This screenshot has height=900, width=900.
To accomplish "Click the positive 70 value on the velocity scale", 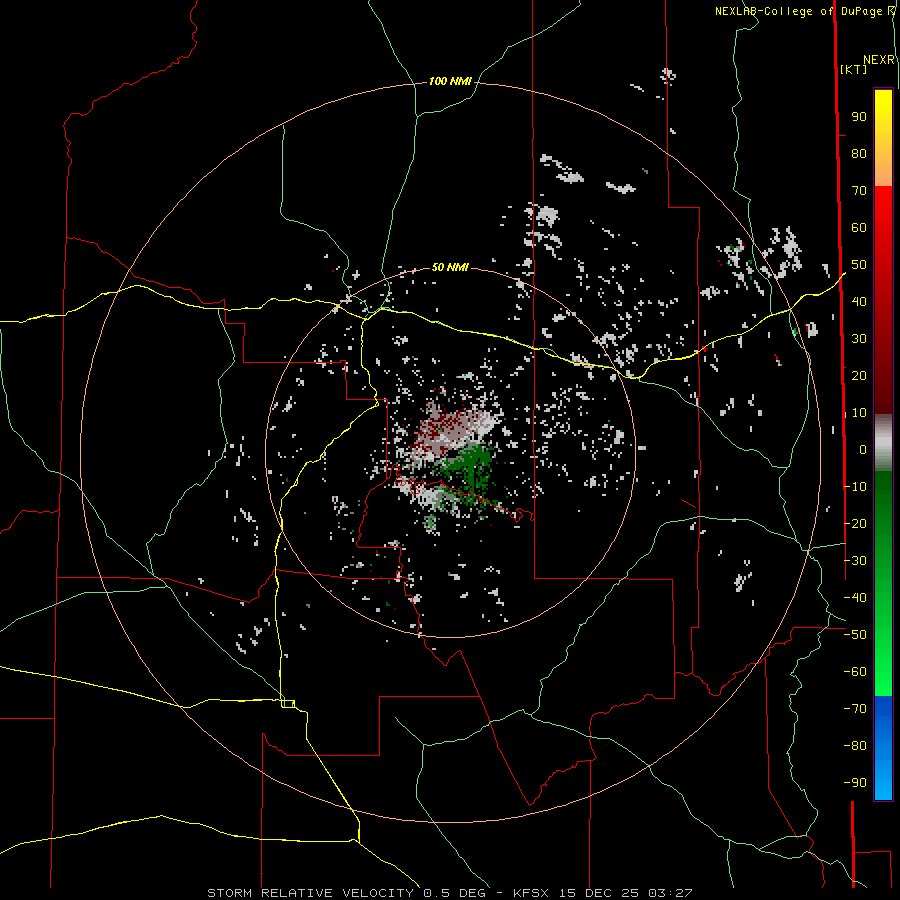I will coord(859,191).
